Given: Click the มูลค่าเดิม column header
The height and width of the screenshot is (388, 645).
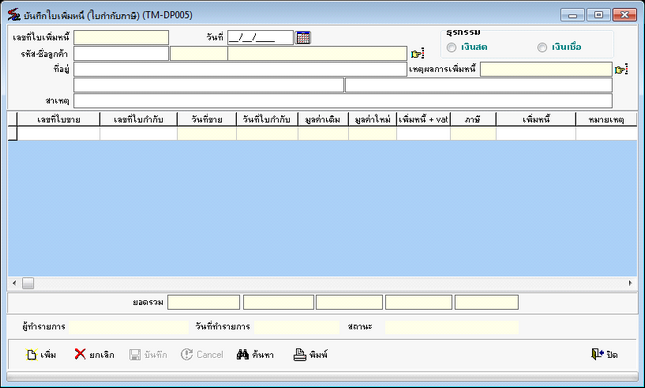Looking at the screenshot, I should point(323,119).
